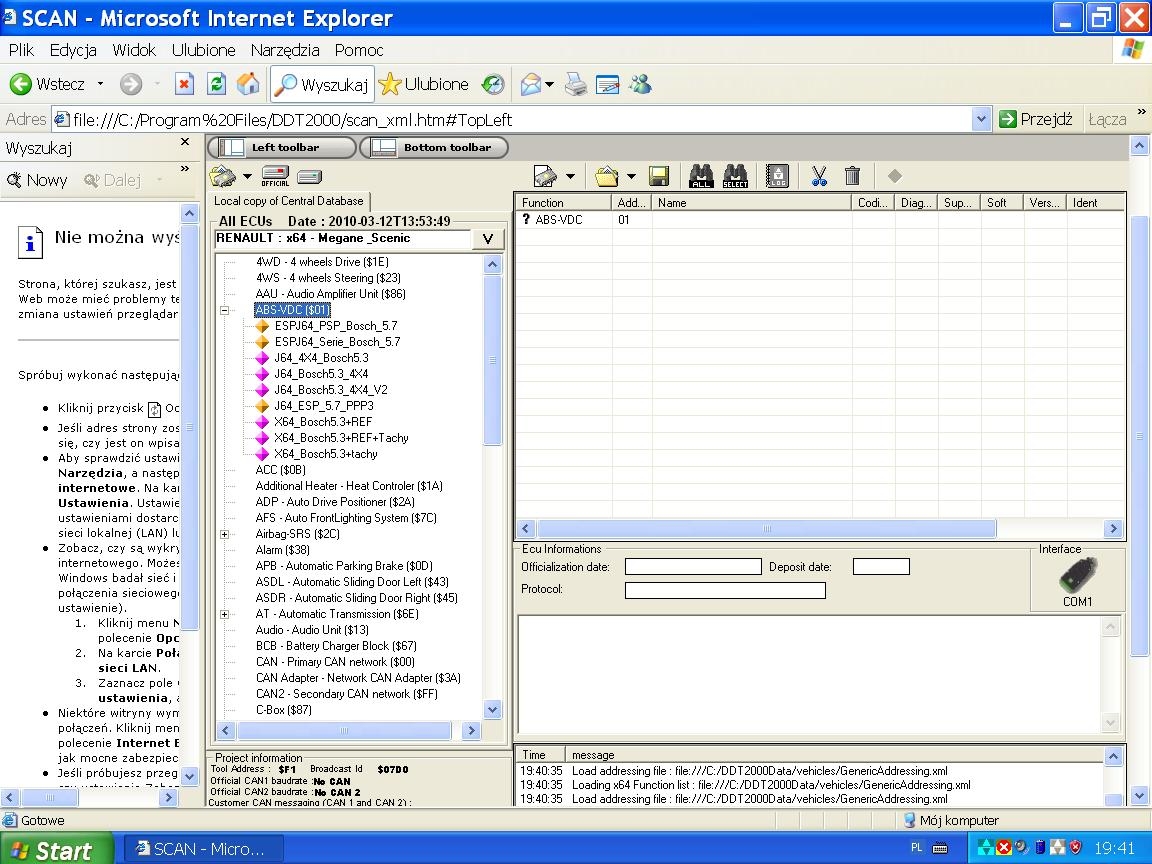
Task: Expand the Airbag-SRS ($2C) tree node
Action: click(x=224, y=534)
